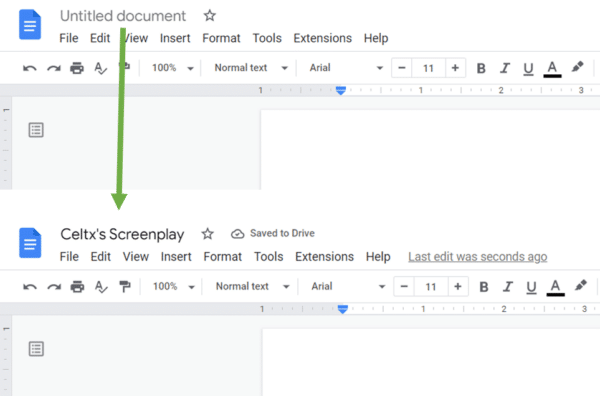Run spell check in Celtx's Screenplay toolbar
This screenshot has height=396, width=600.
(101, 287)
